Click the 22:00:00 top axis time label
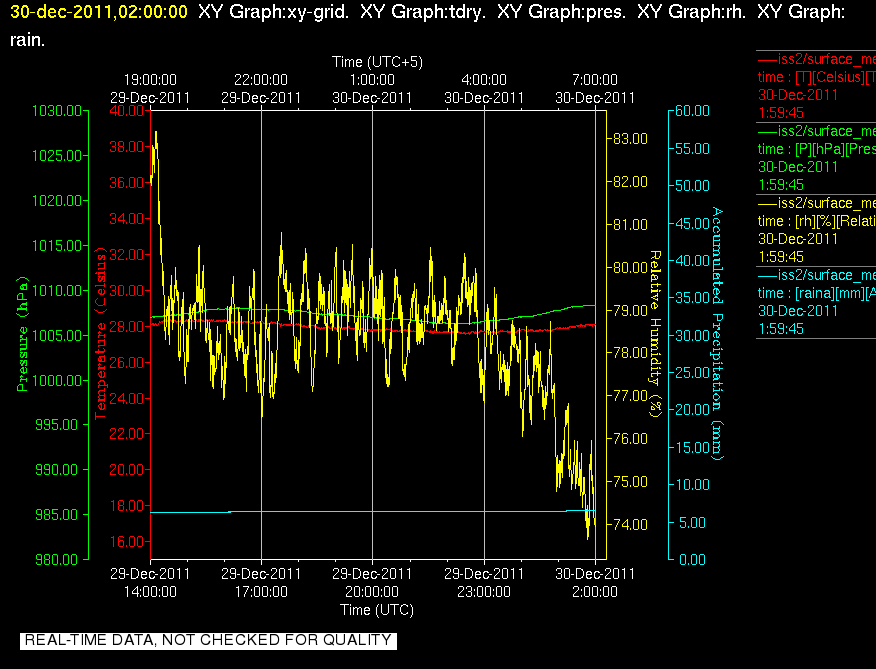Viewport: 876px width, 669px height. coord(261,80)
